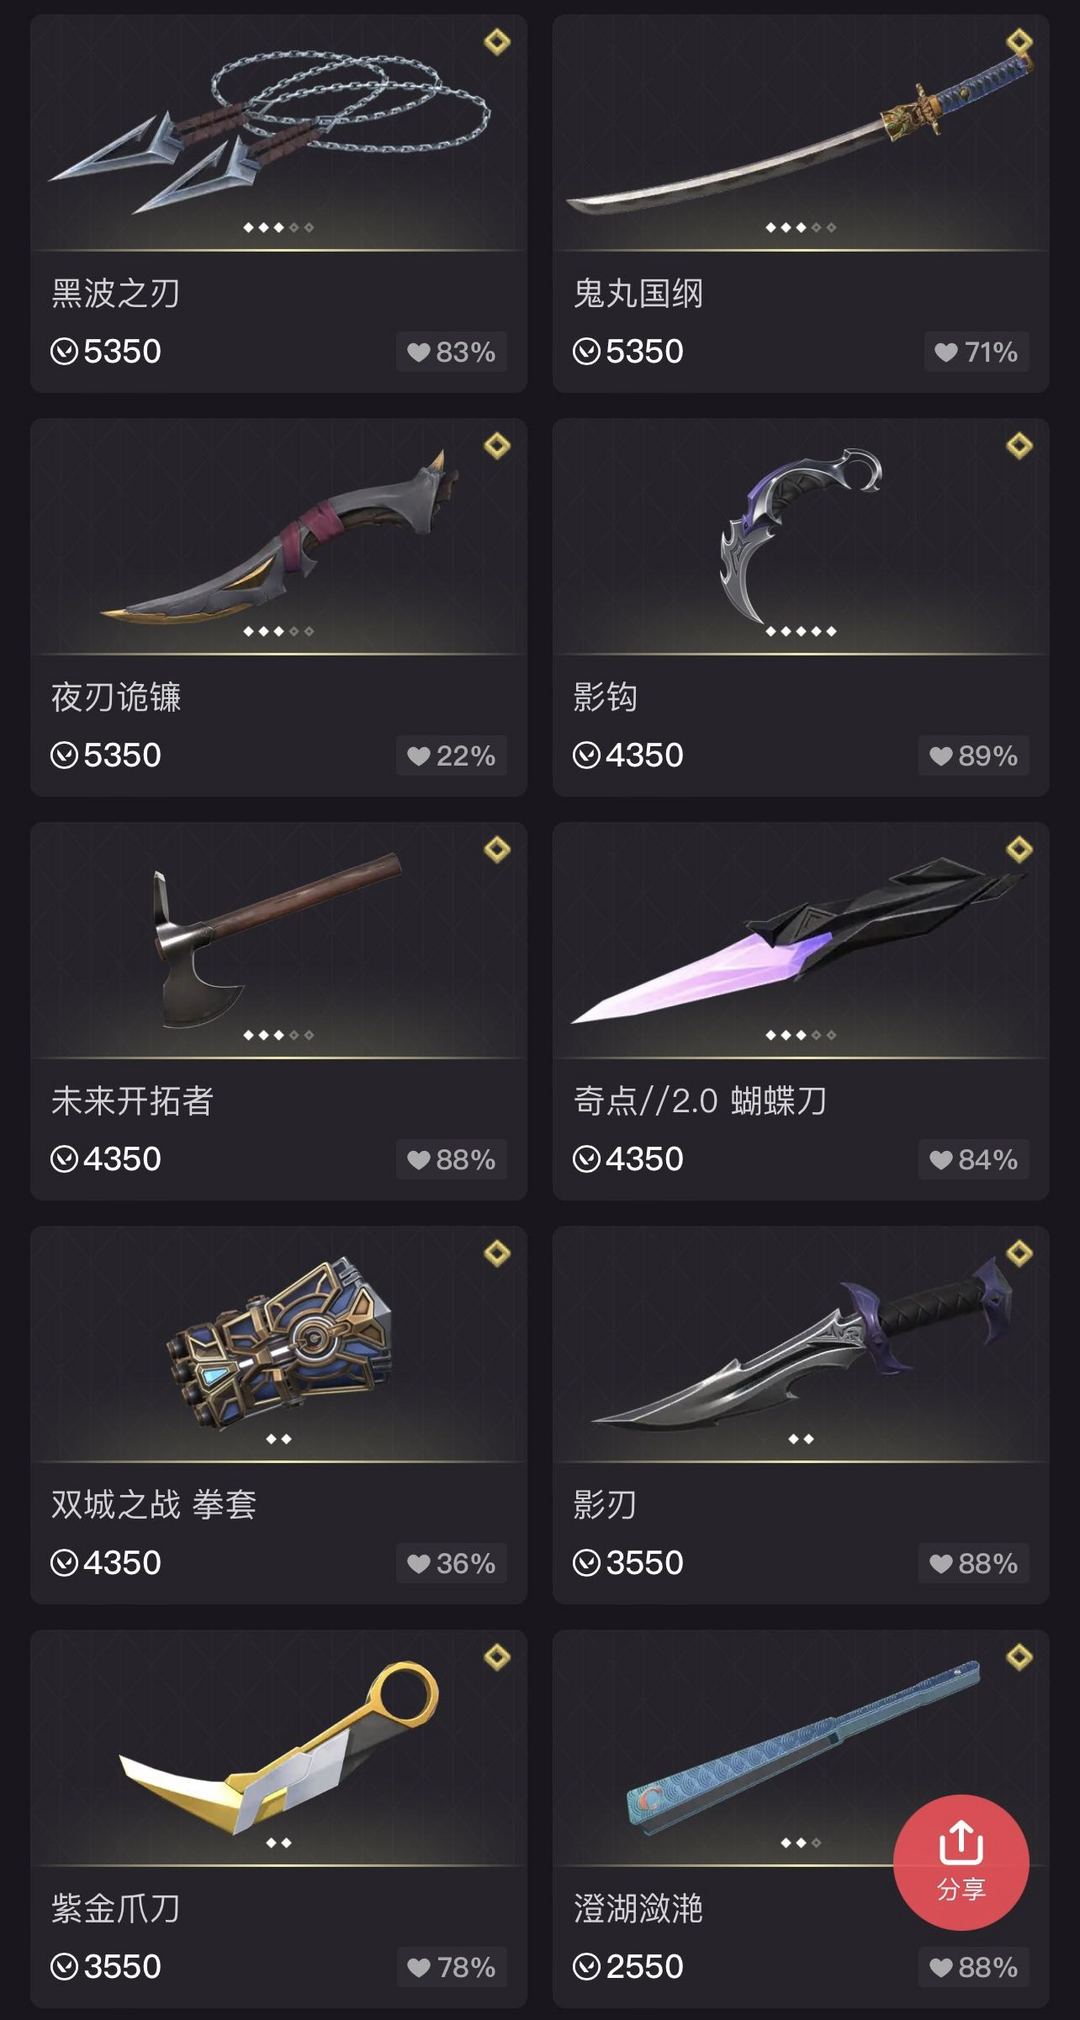Tap the 84% like badge on 奇点//2.0 蝴蝶刀
1080x2020 pixels.
974,1160
